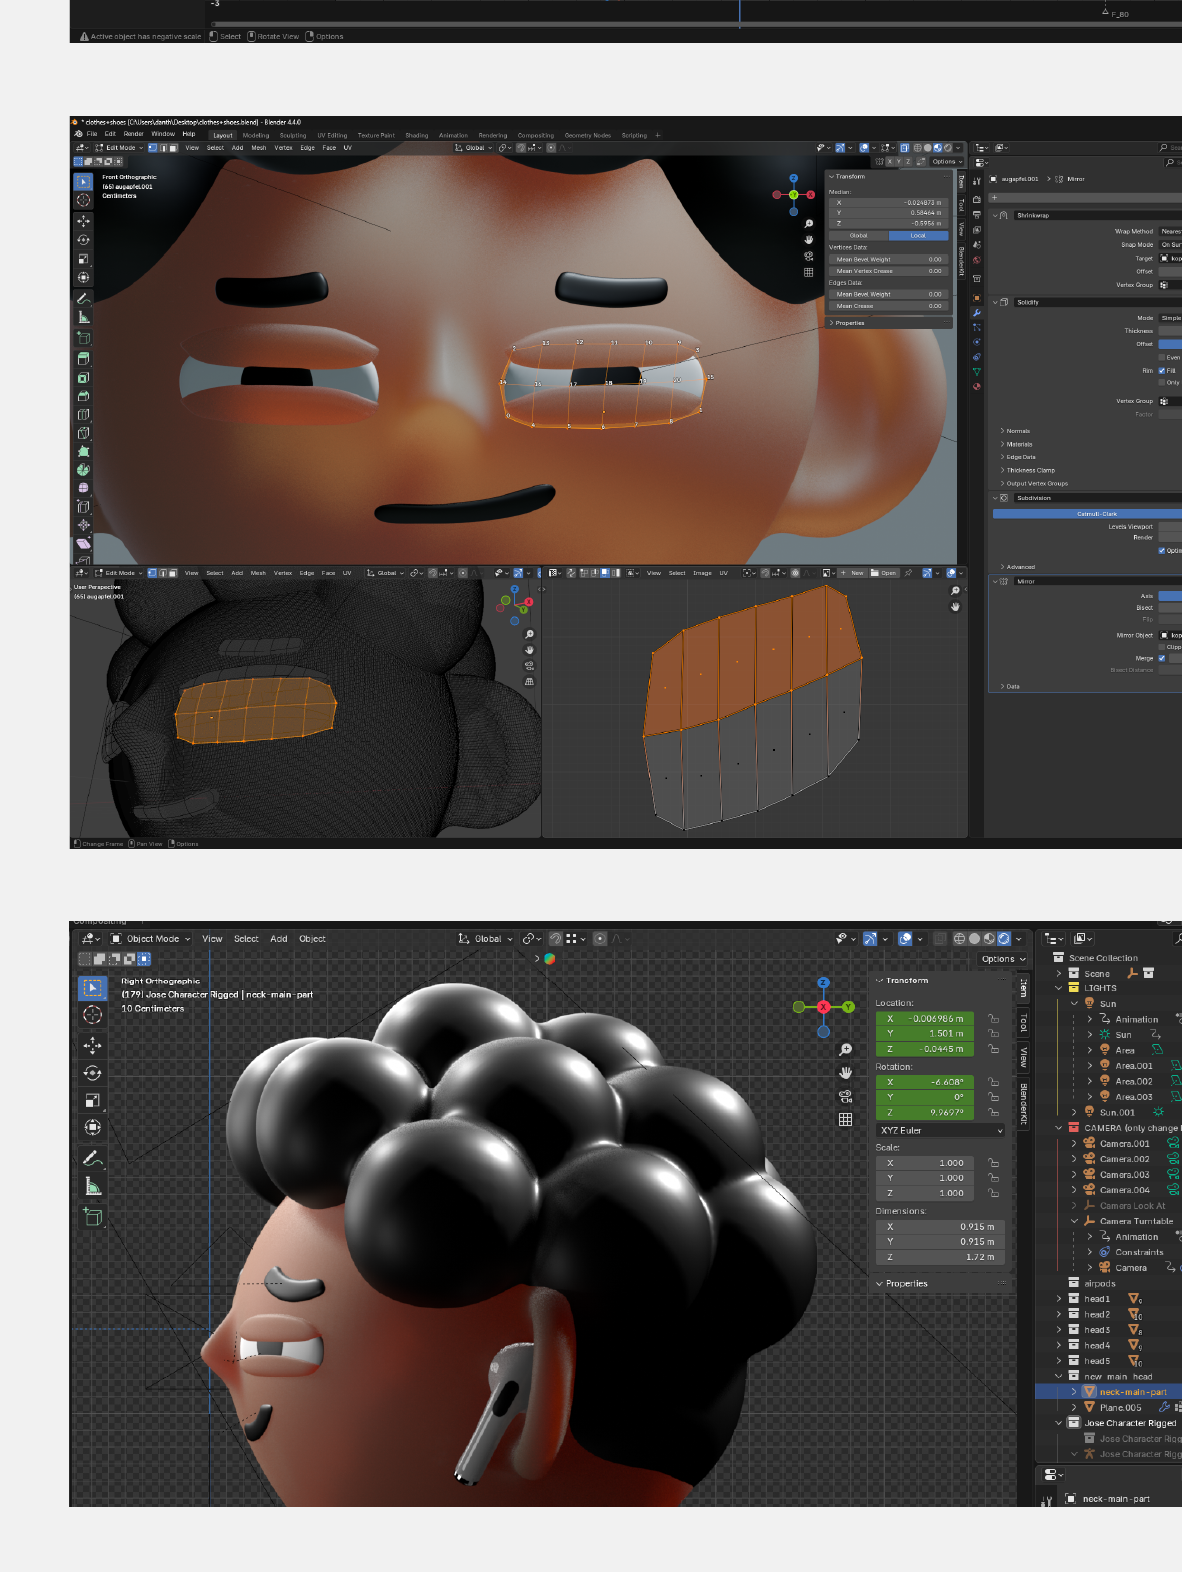Lock the Location X value
This screenshot has height=1572, width=1182.
[994, 1019]
